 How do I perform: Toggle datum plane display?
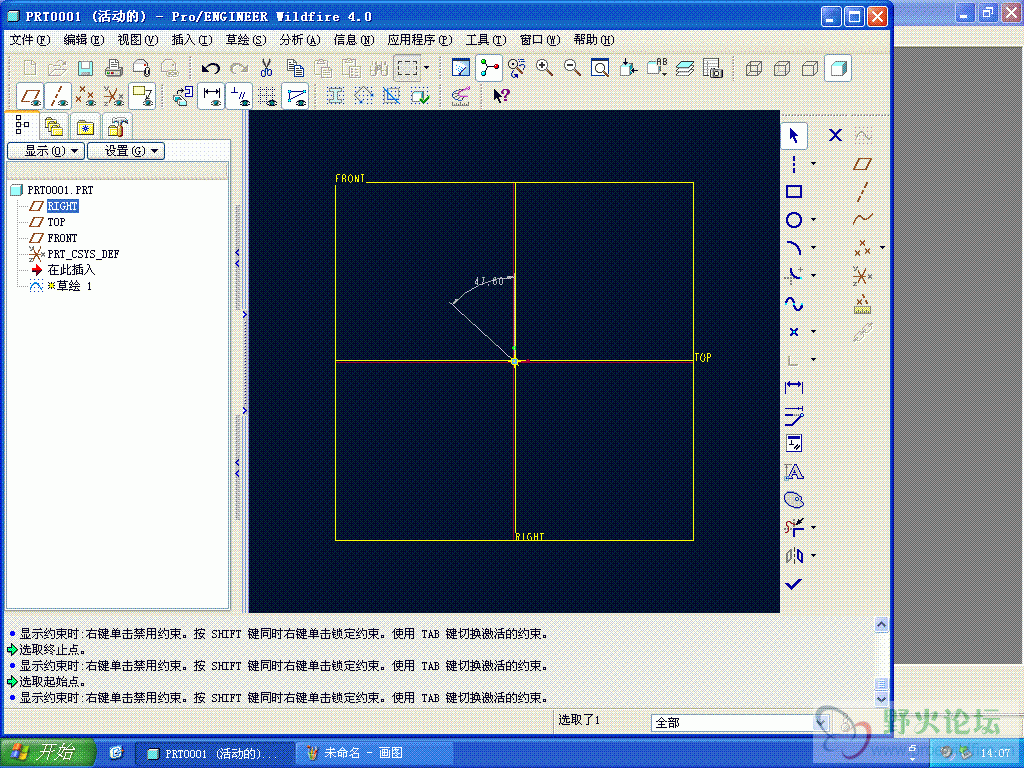click(30, 96)
